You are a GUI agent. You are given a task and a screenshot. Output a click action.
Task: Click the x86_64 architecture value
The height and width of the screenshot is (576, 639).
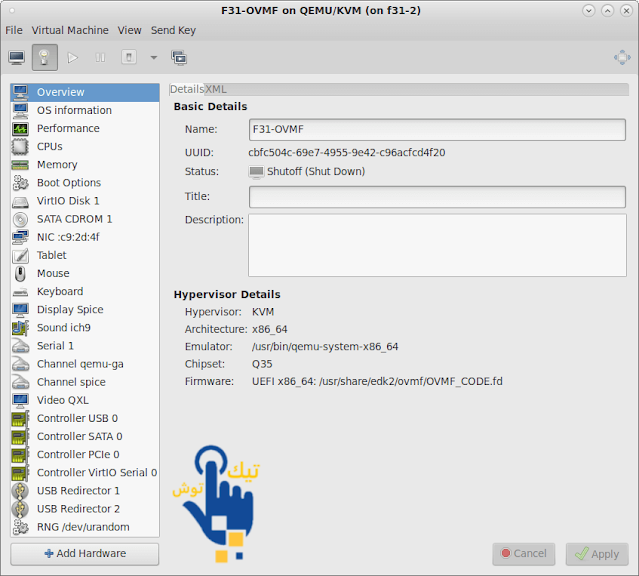(269, 329)
